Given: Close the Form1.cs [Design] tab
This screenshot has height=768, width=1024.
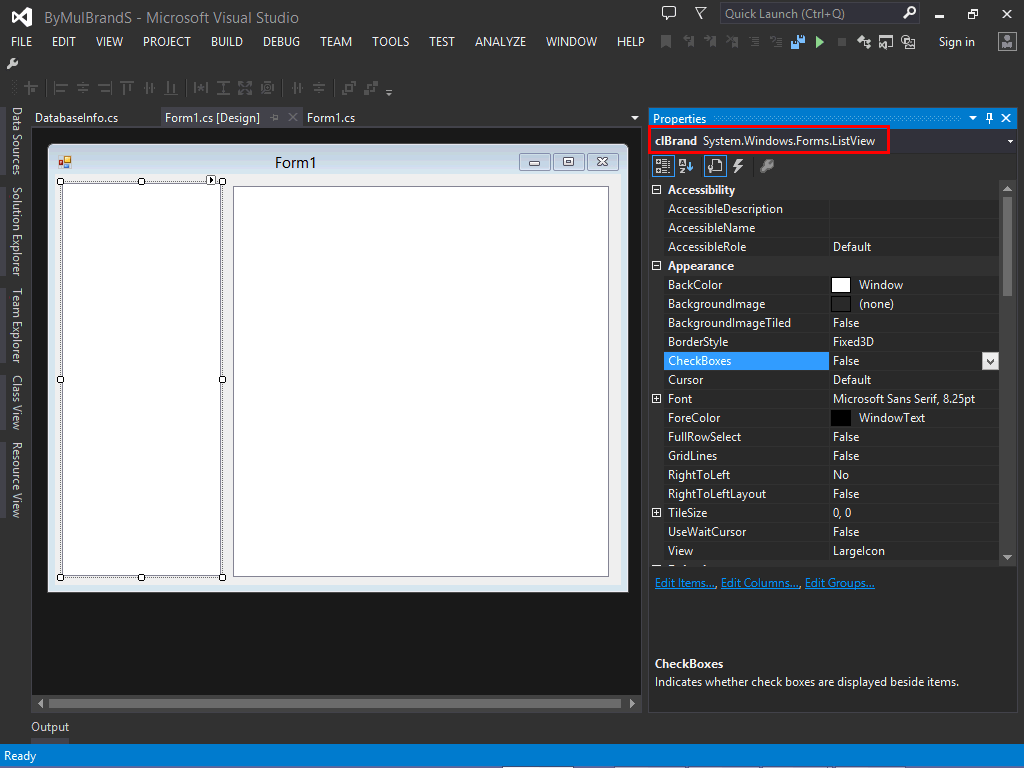Looking at the screenshot, I should (293, 118).
